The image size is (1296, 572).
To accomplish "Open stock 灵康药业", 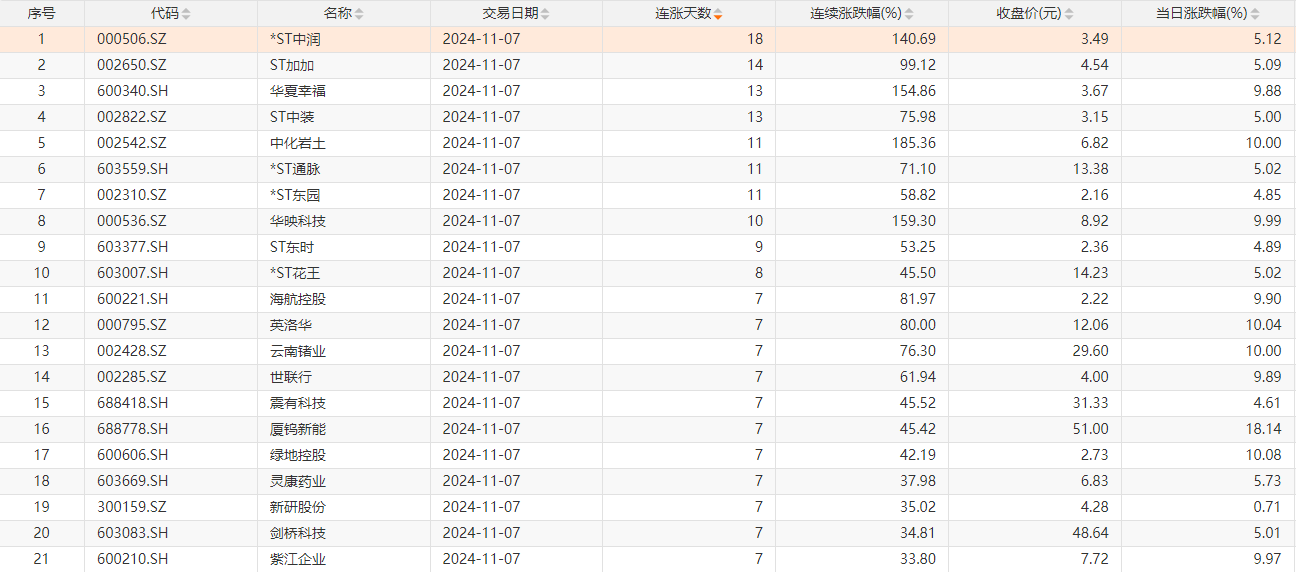I will [298, 481].
